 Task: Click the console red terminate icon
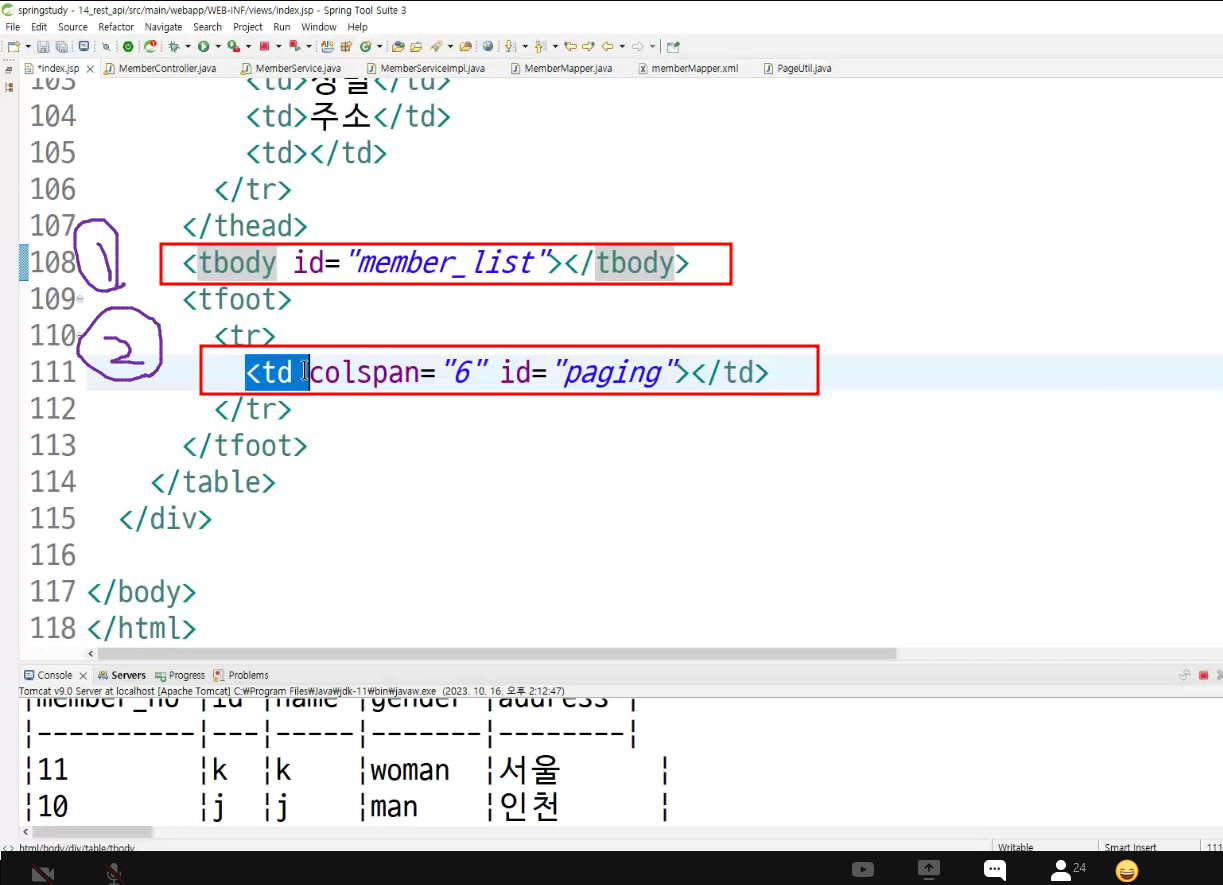[x=1203, y=675]
